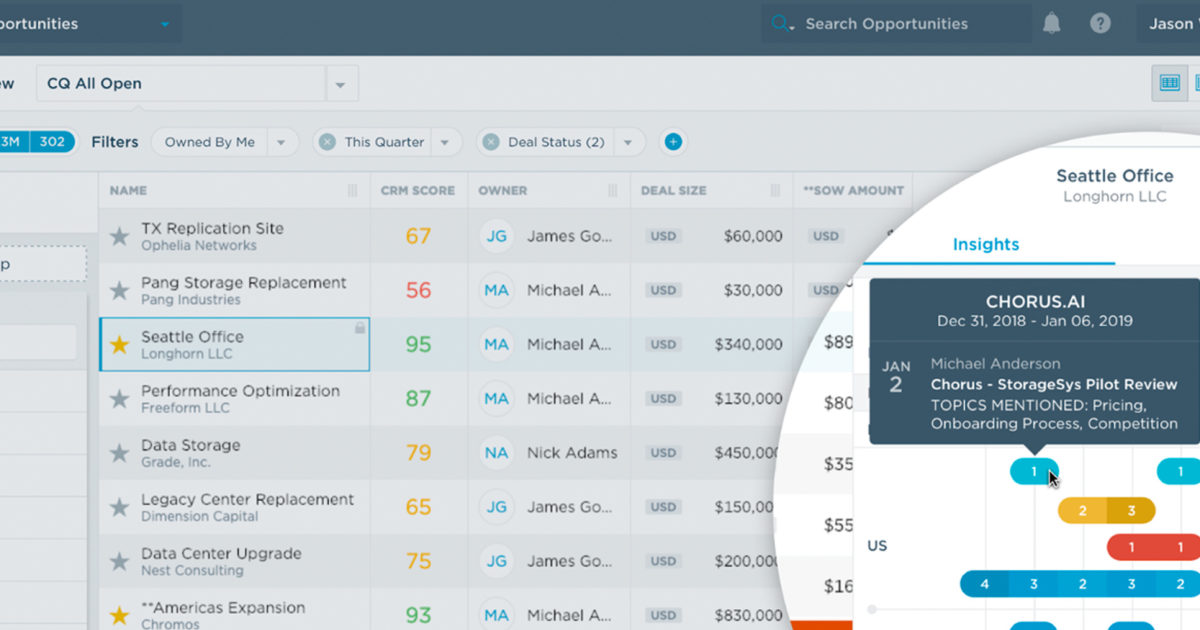This screenshot has width=1200, height=630.
Task: Expand the CQ All Open view dropdown
Action: [x=340, y=84]
